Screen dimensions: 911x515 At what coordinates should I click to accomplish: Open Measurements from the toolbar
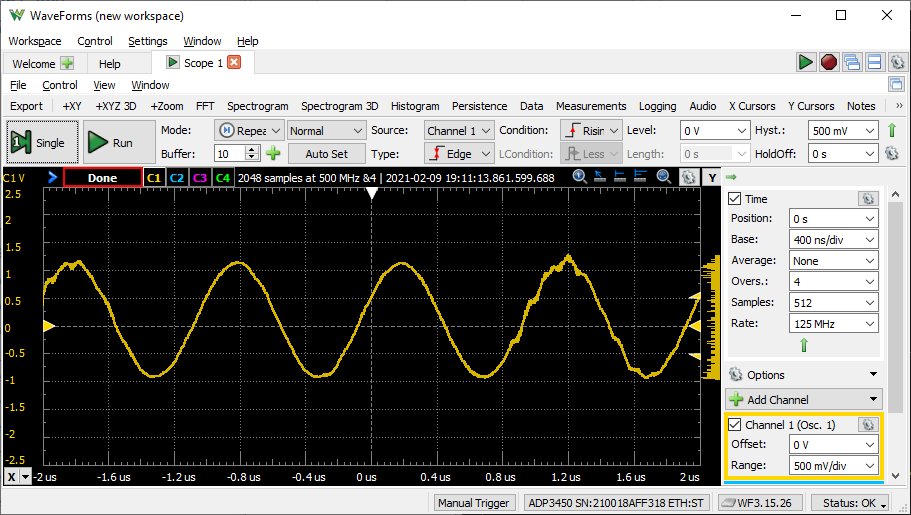[x=591, y=106]
